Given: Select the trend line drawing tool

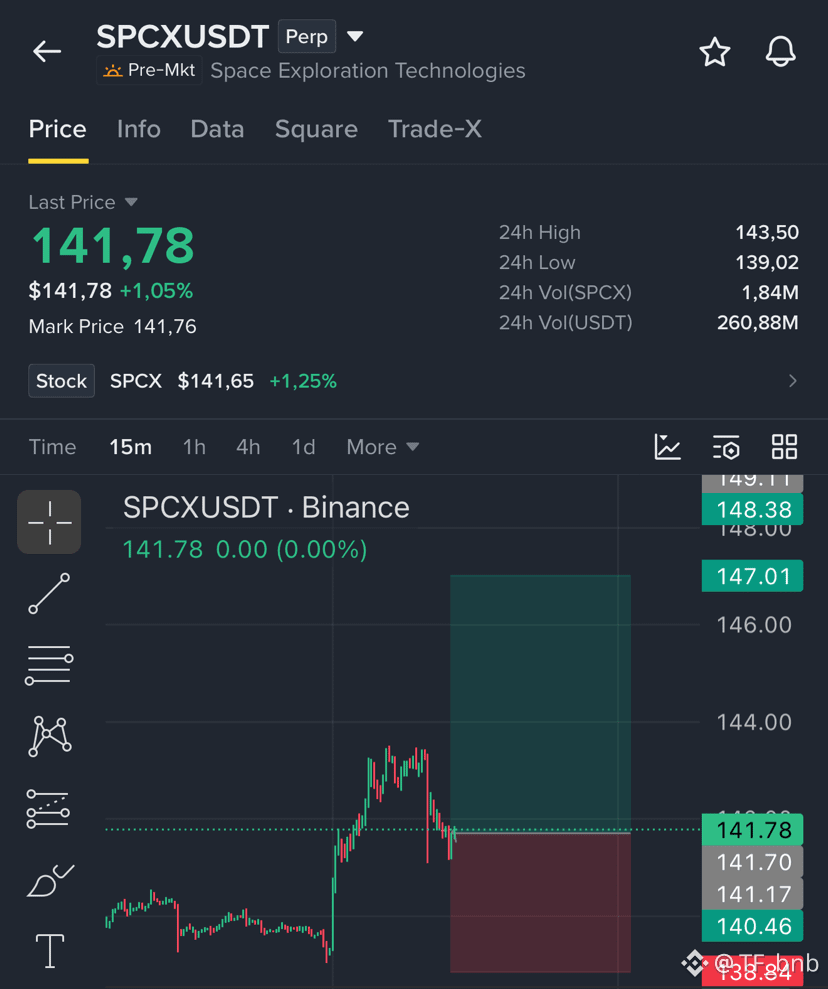Looking at the screenshot, I should (49, 594).
